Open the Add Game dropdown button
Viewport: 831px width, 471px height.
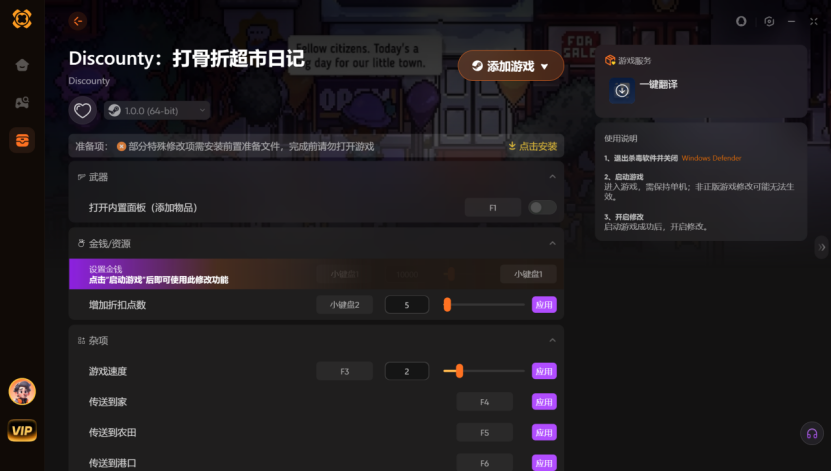[510, 66]
